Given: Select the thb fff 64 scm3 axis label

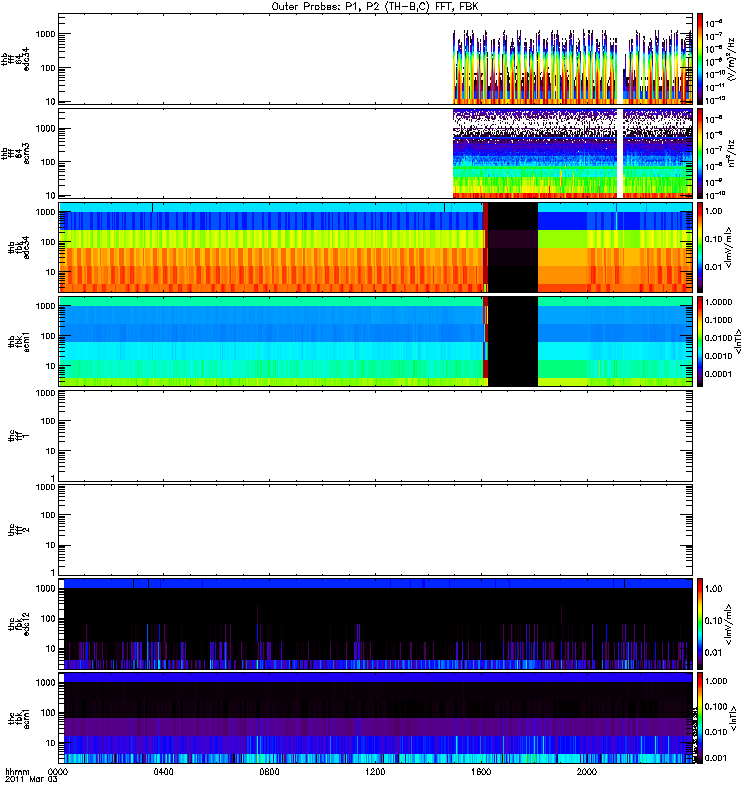Looking at the screenshot, I should point(16,154).
